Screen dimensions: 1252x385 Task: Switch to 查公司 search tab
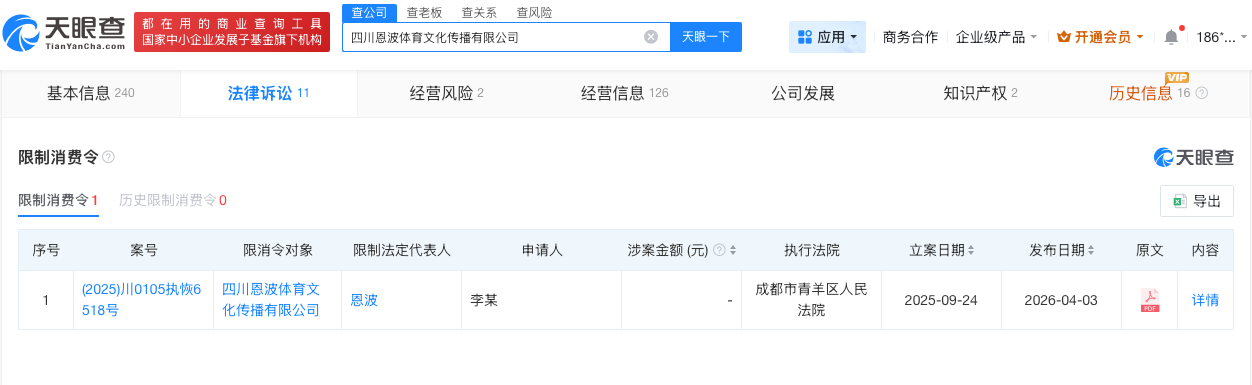click(369, 13)
